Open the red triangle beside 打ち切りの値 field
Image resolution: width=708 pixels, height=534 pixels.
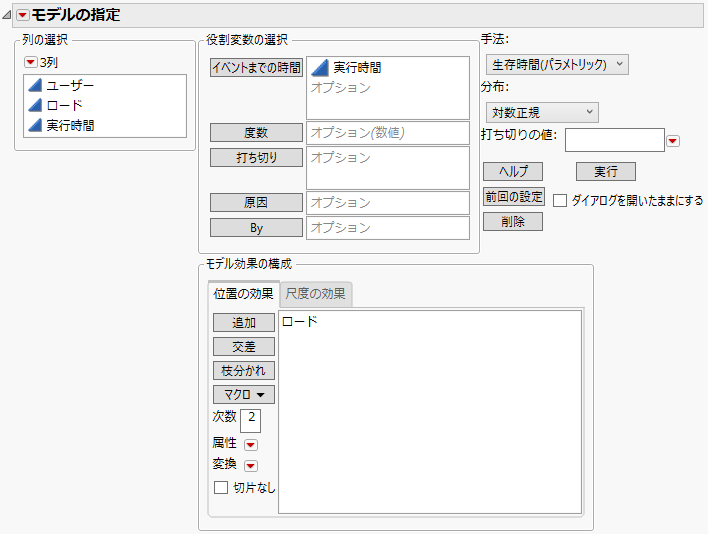(x=673, y=141)
